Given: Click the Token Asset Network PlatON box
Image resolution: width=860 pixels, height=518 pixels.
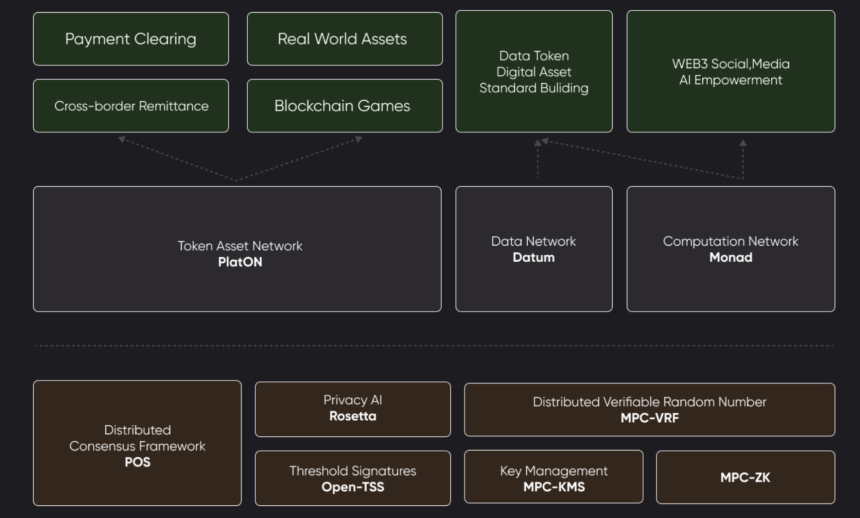Looking at the screenshot, I should coord(237,249).
